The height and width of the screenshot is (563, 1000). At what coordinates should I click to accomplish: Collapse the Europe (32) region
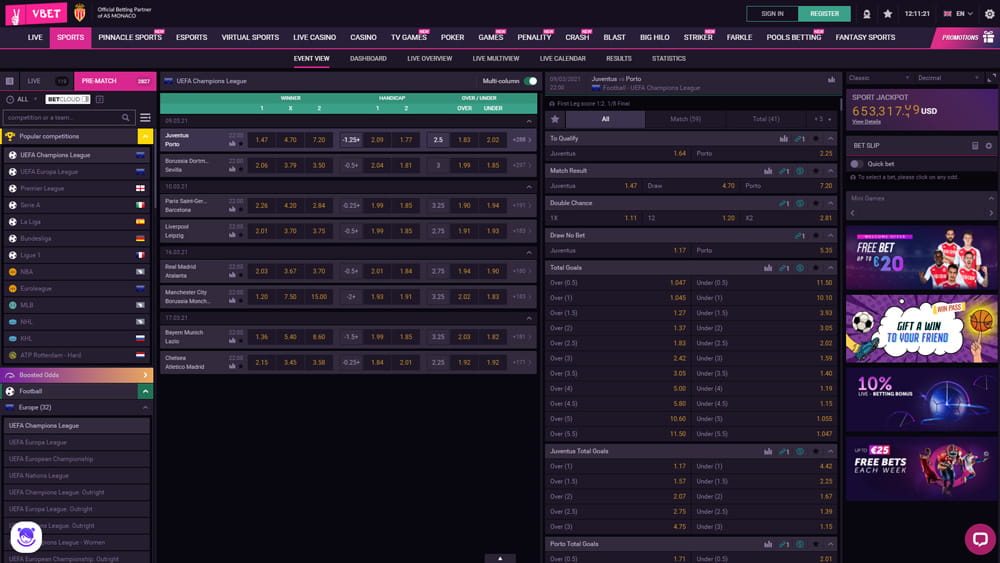point(145,407)
